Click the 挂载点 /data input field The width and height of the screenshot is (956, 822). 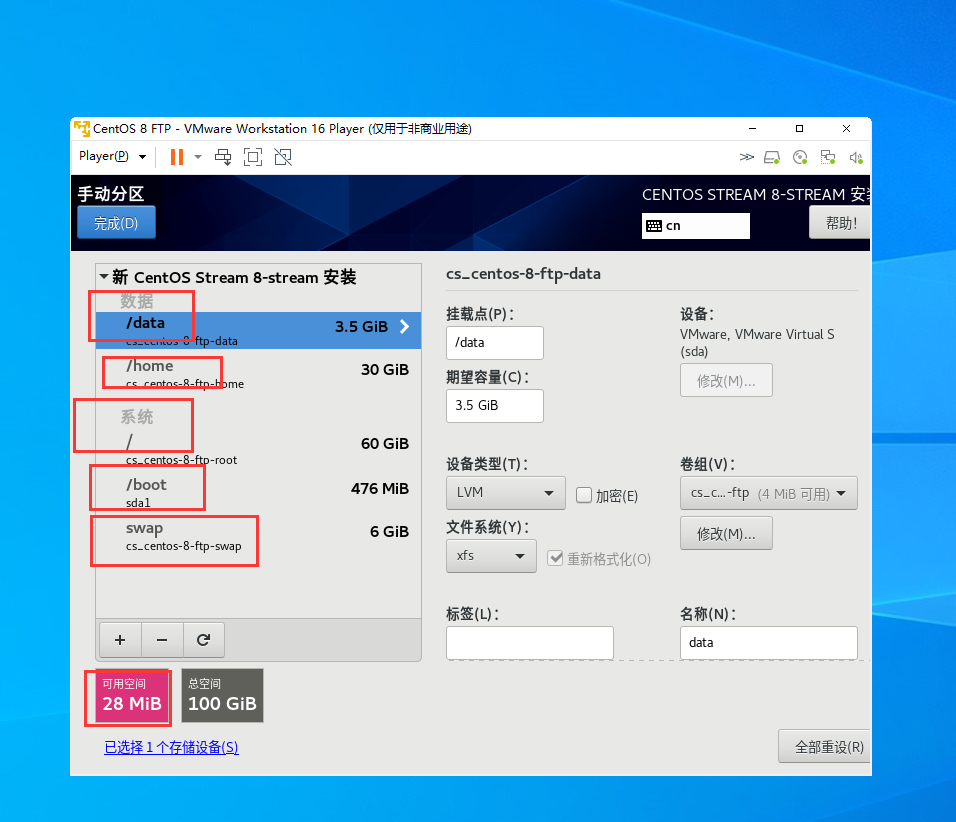click(494, 343)
